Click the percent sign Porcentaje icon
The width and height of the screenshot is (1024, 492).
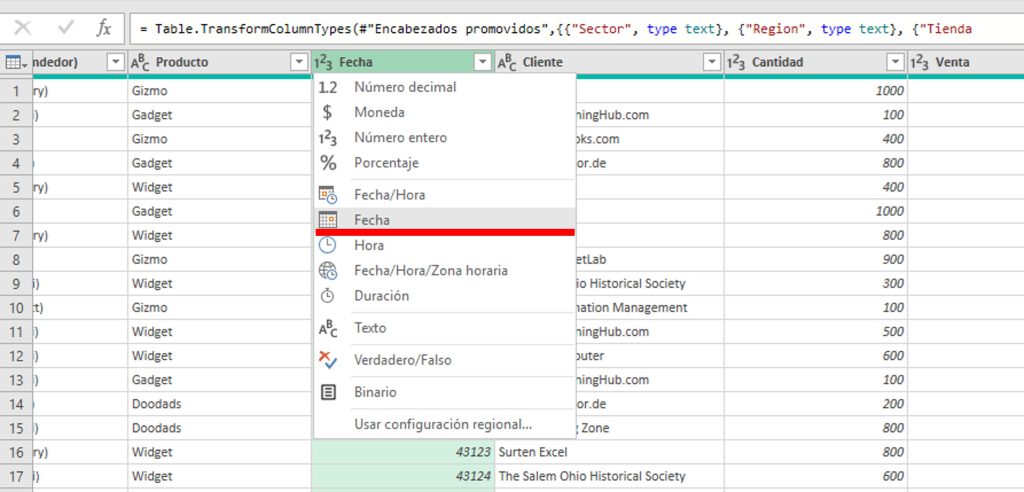(x=328, y=163)
